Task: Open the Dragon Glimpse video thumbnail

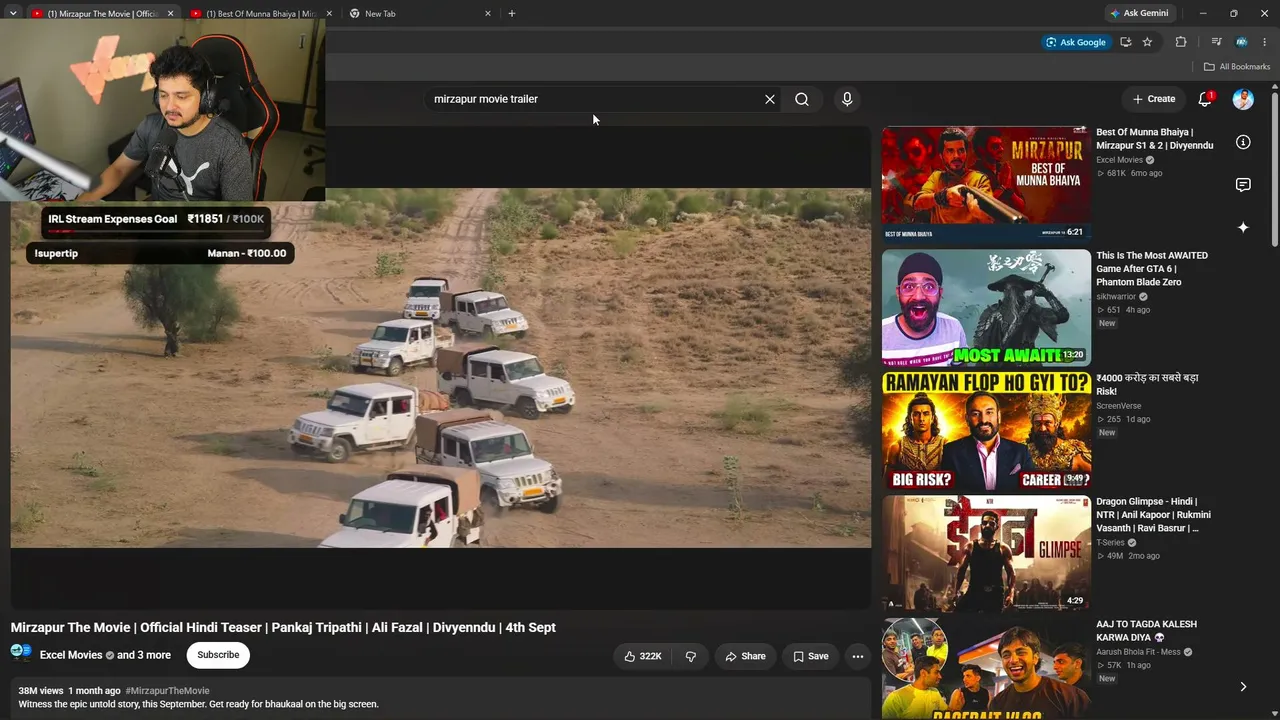Action: [986, 554]
